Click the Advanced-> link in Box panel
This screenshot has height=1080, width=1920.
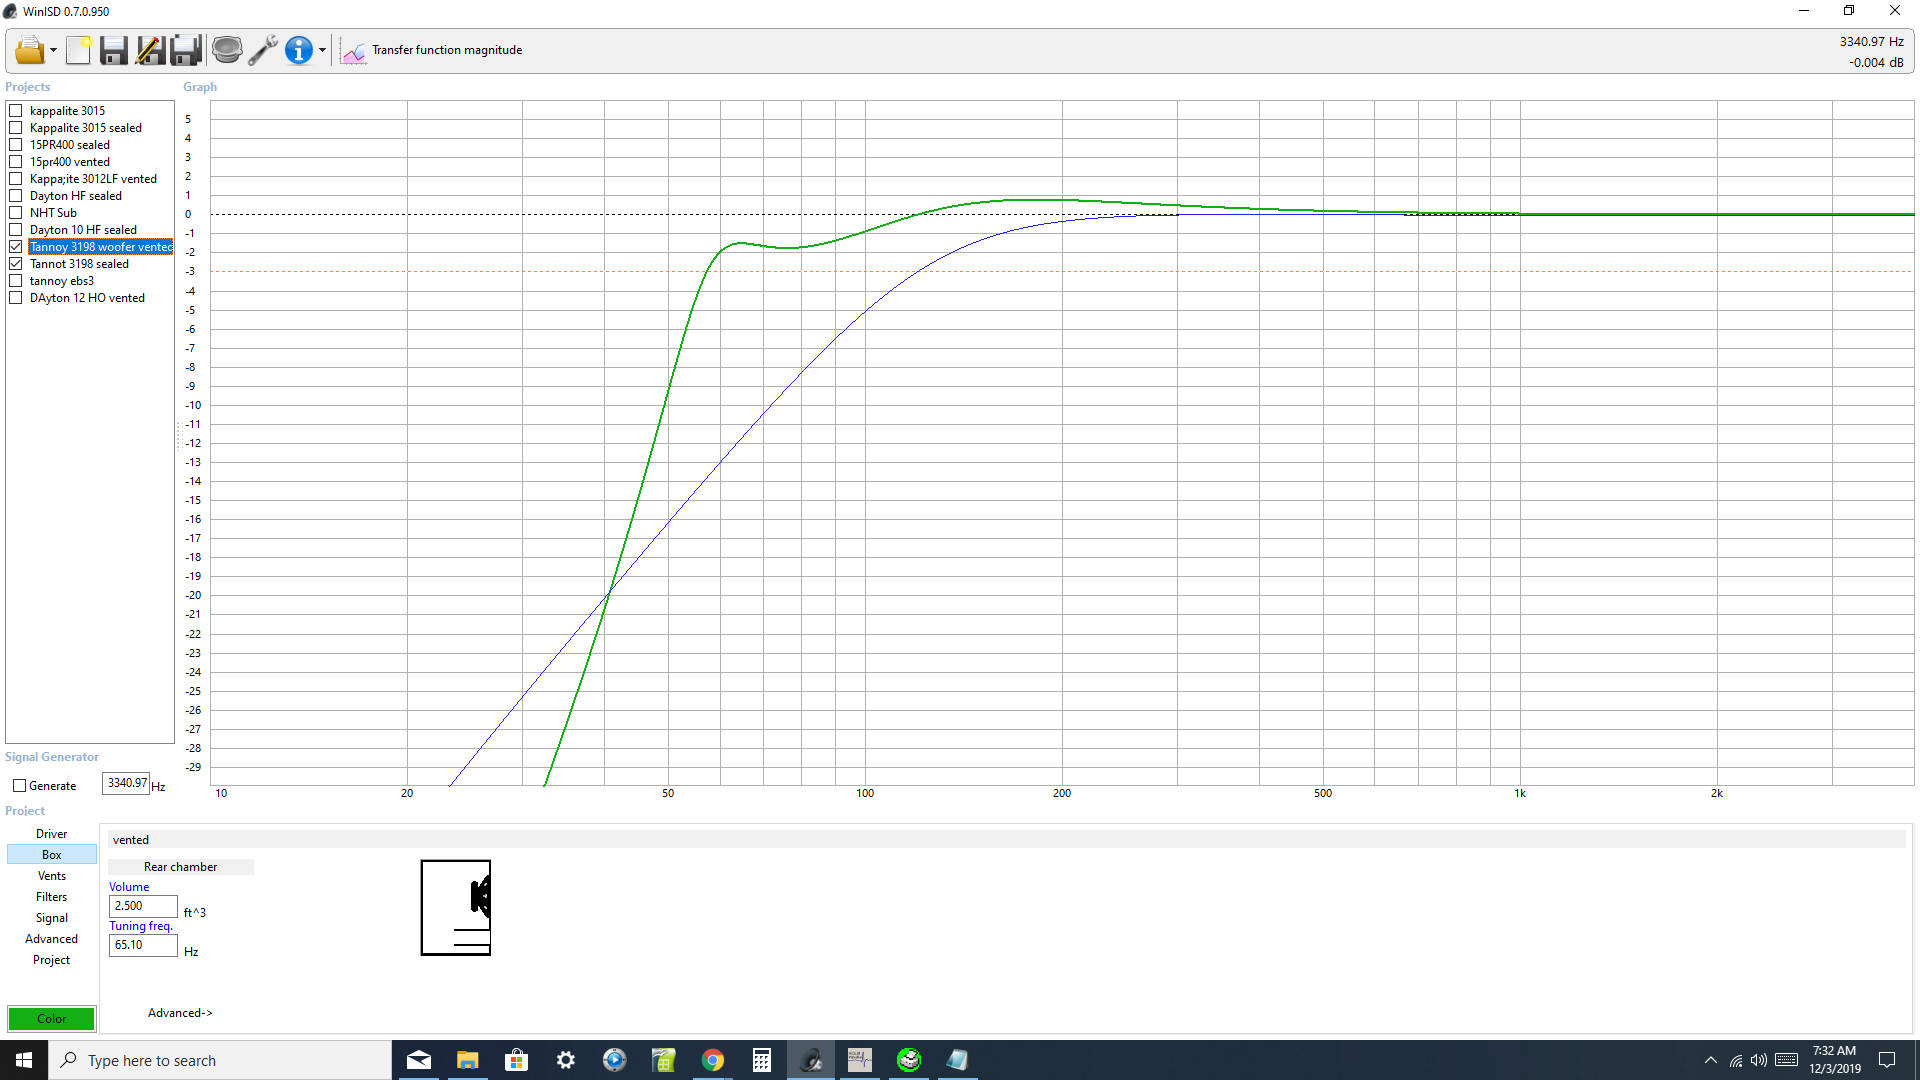tap(180, 1013)
